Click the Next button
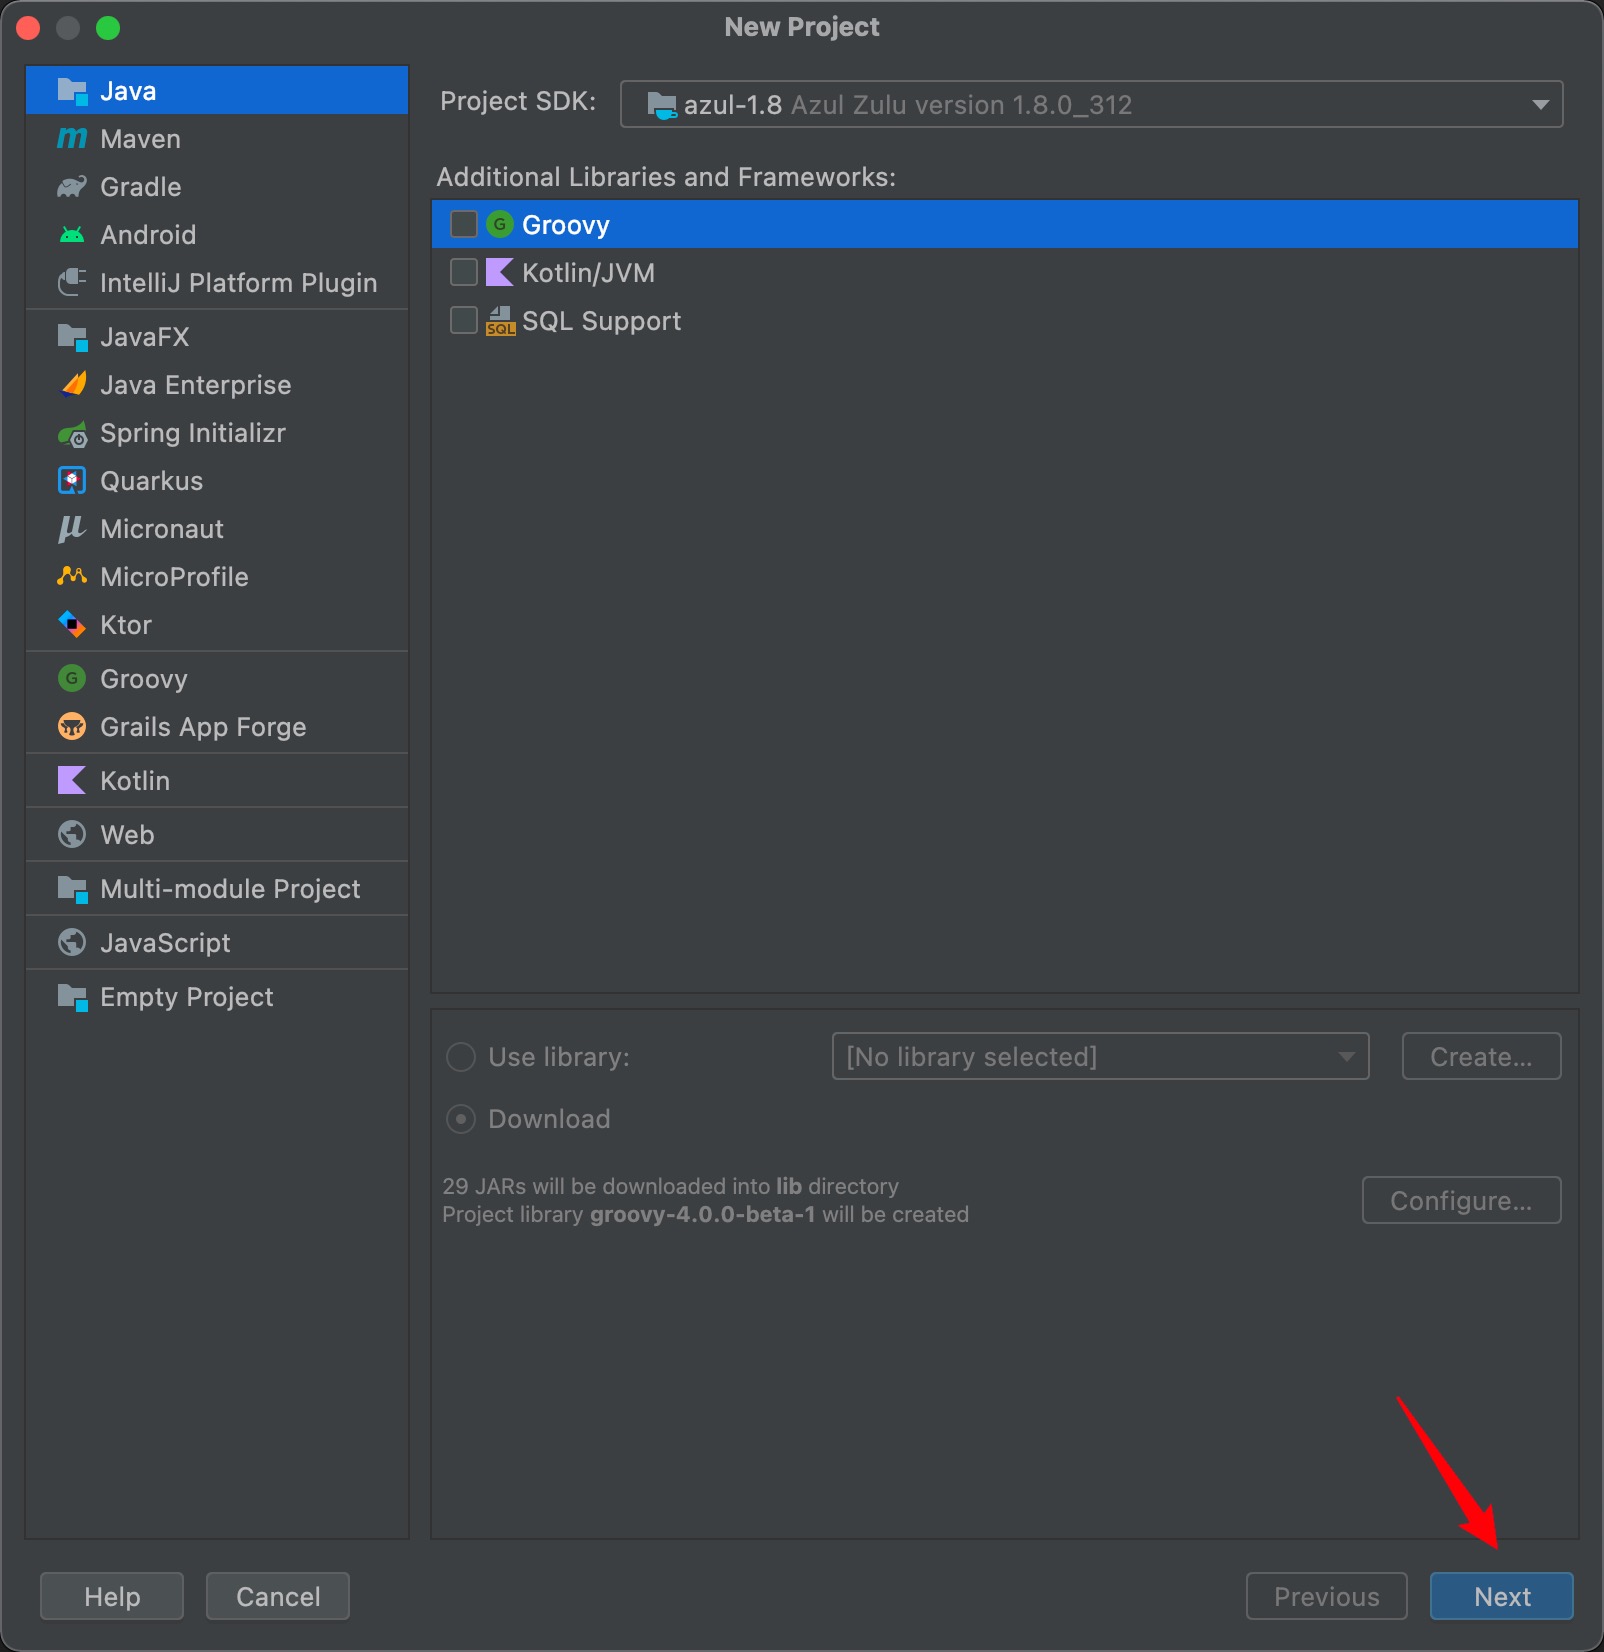The image size is (1604, 1652). click(1501, 1596)
